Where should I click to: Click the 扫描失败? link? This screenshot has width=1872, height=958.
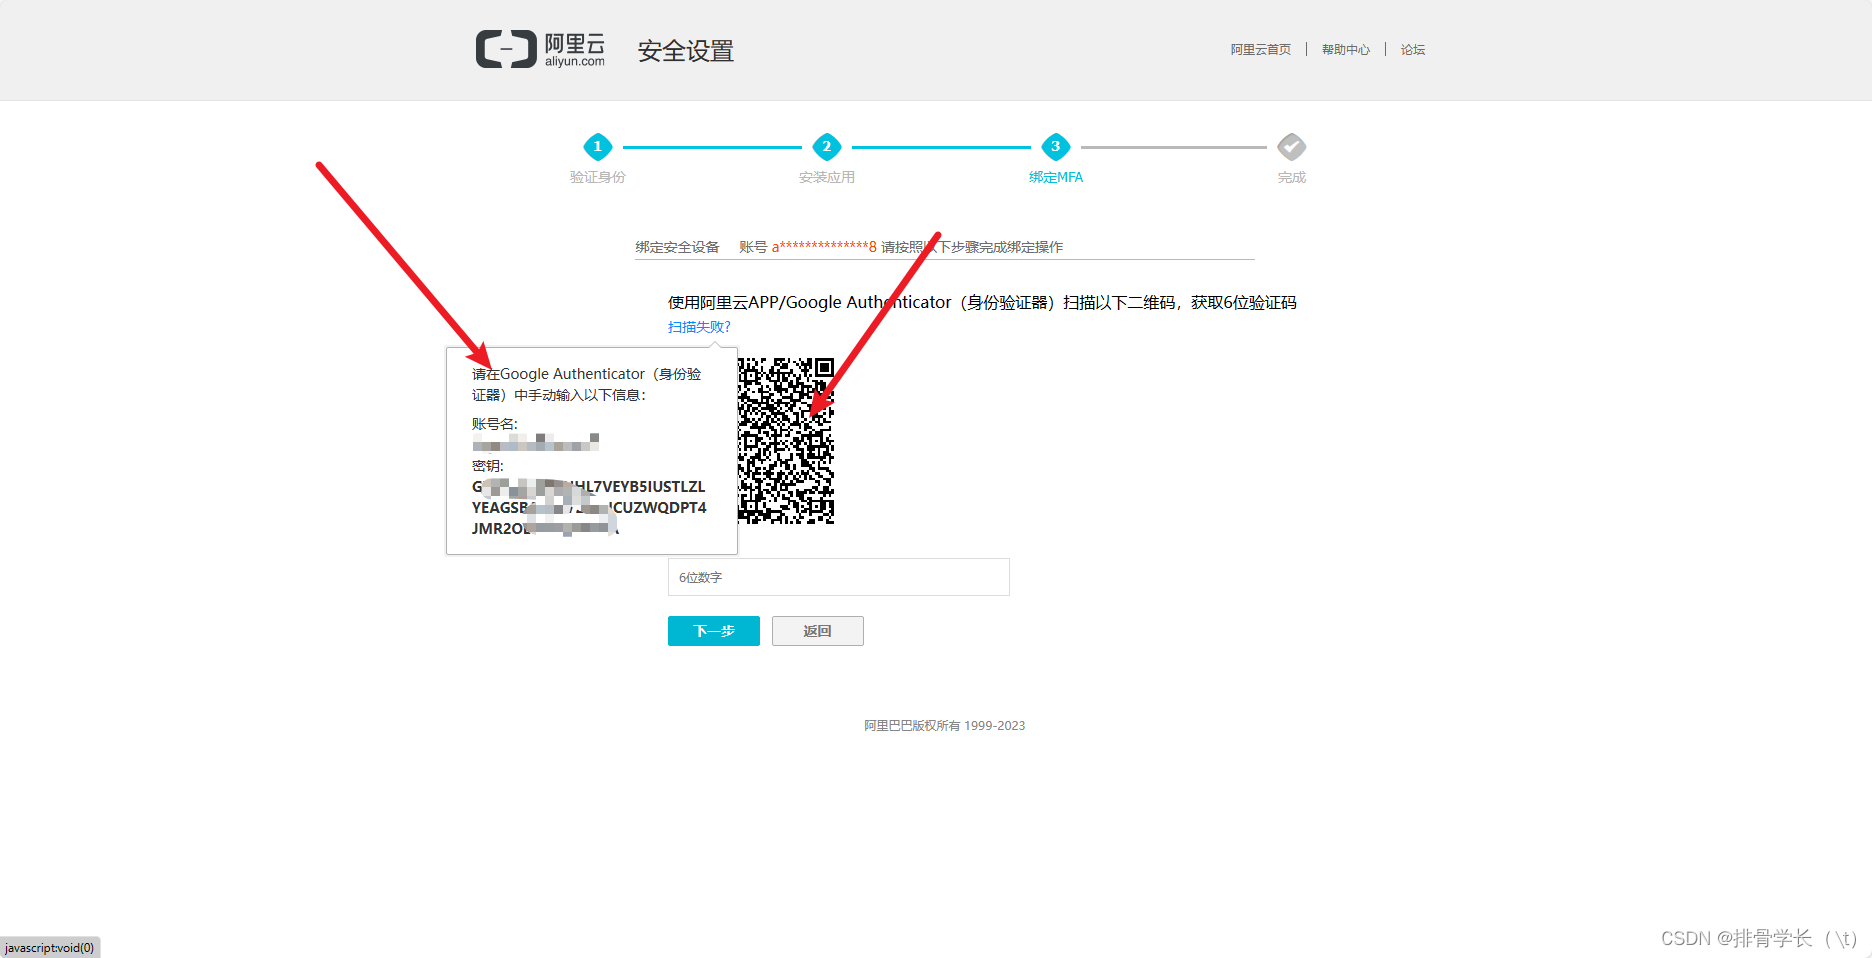click(699, 327)
